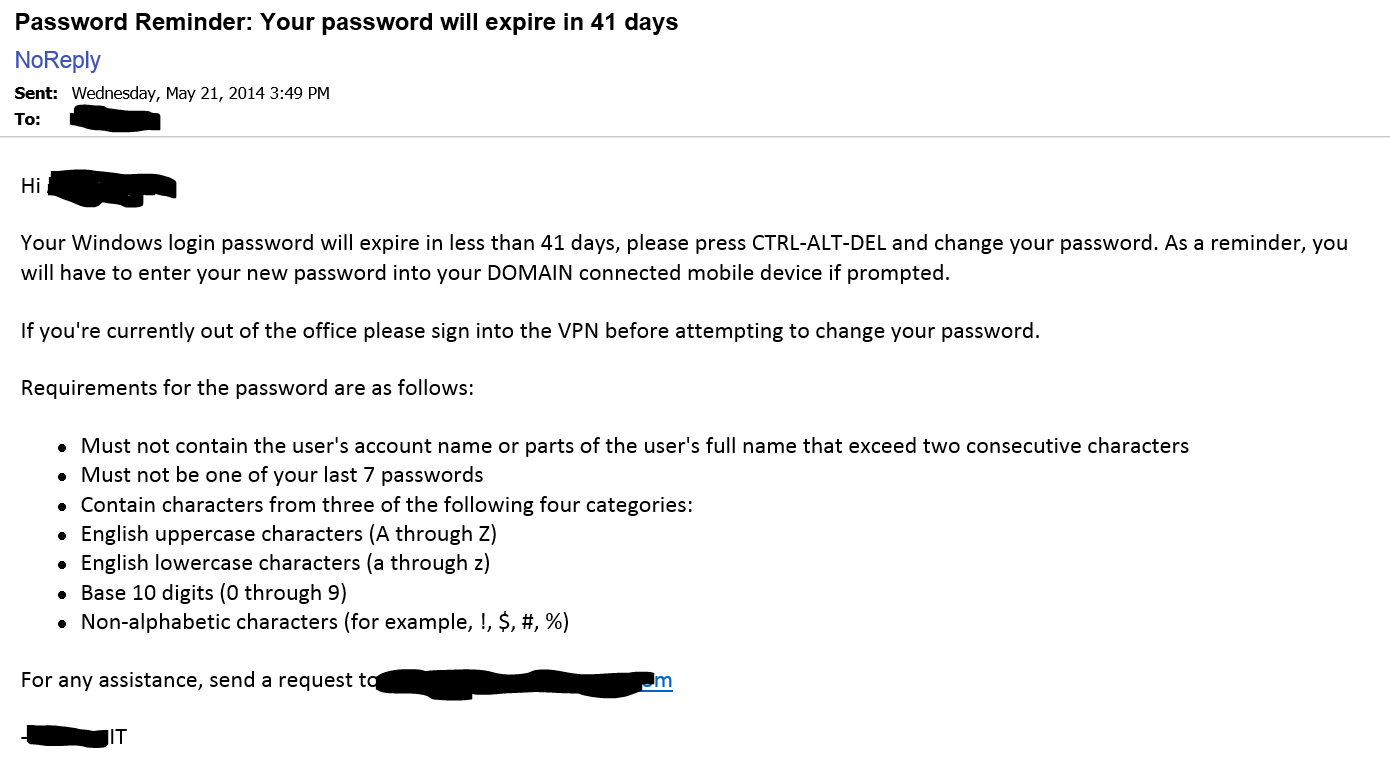Click the "English uppercase characters" bullet item
1390x757 pixels.
[288, 534]
